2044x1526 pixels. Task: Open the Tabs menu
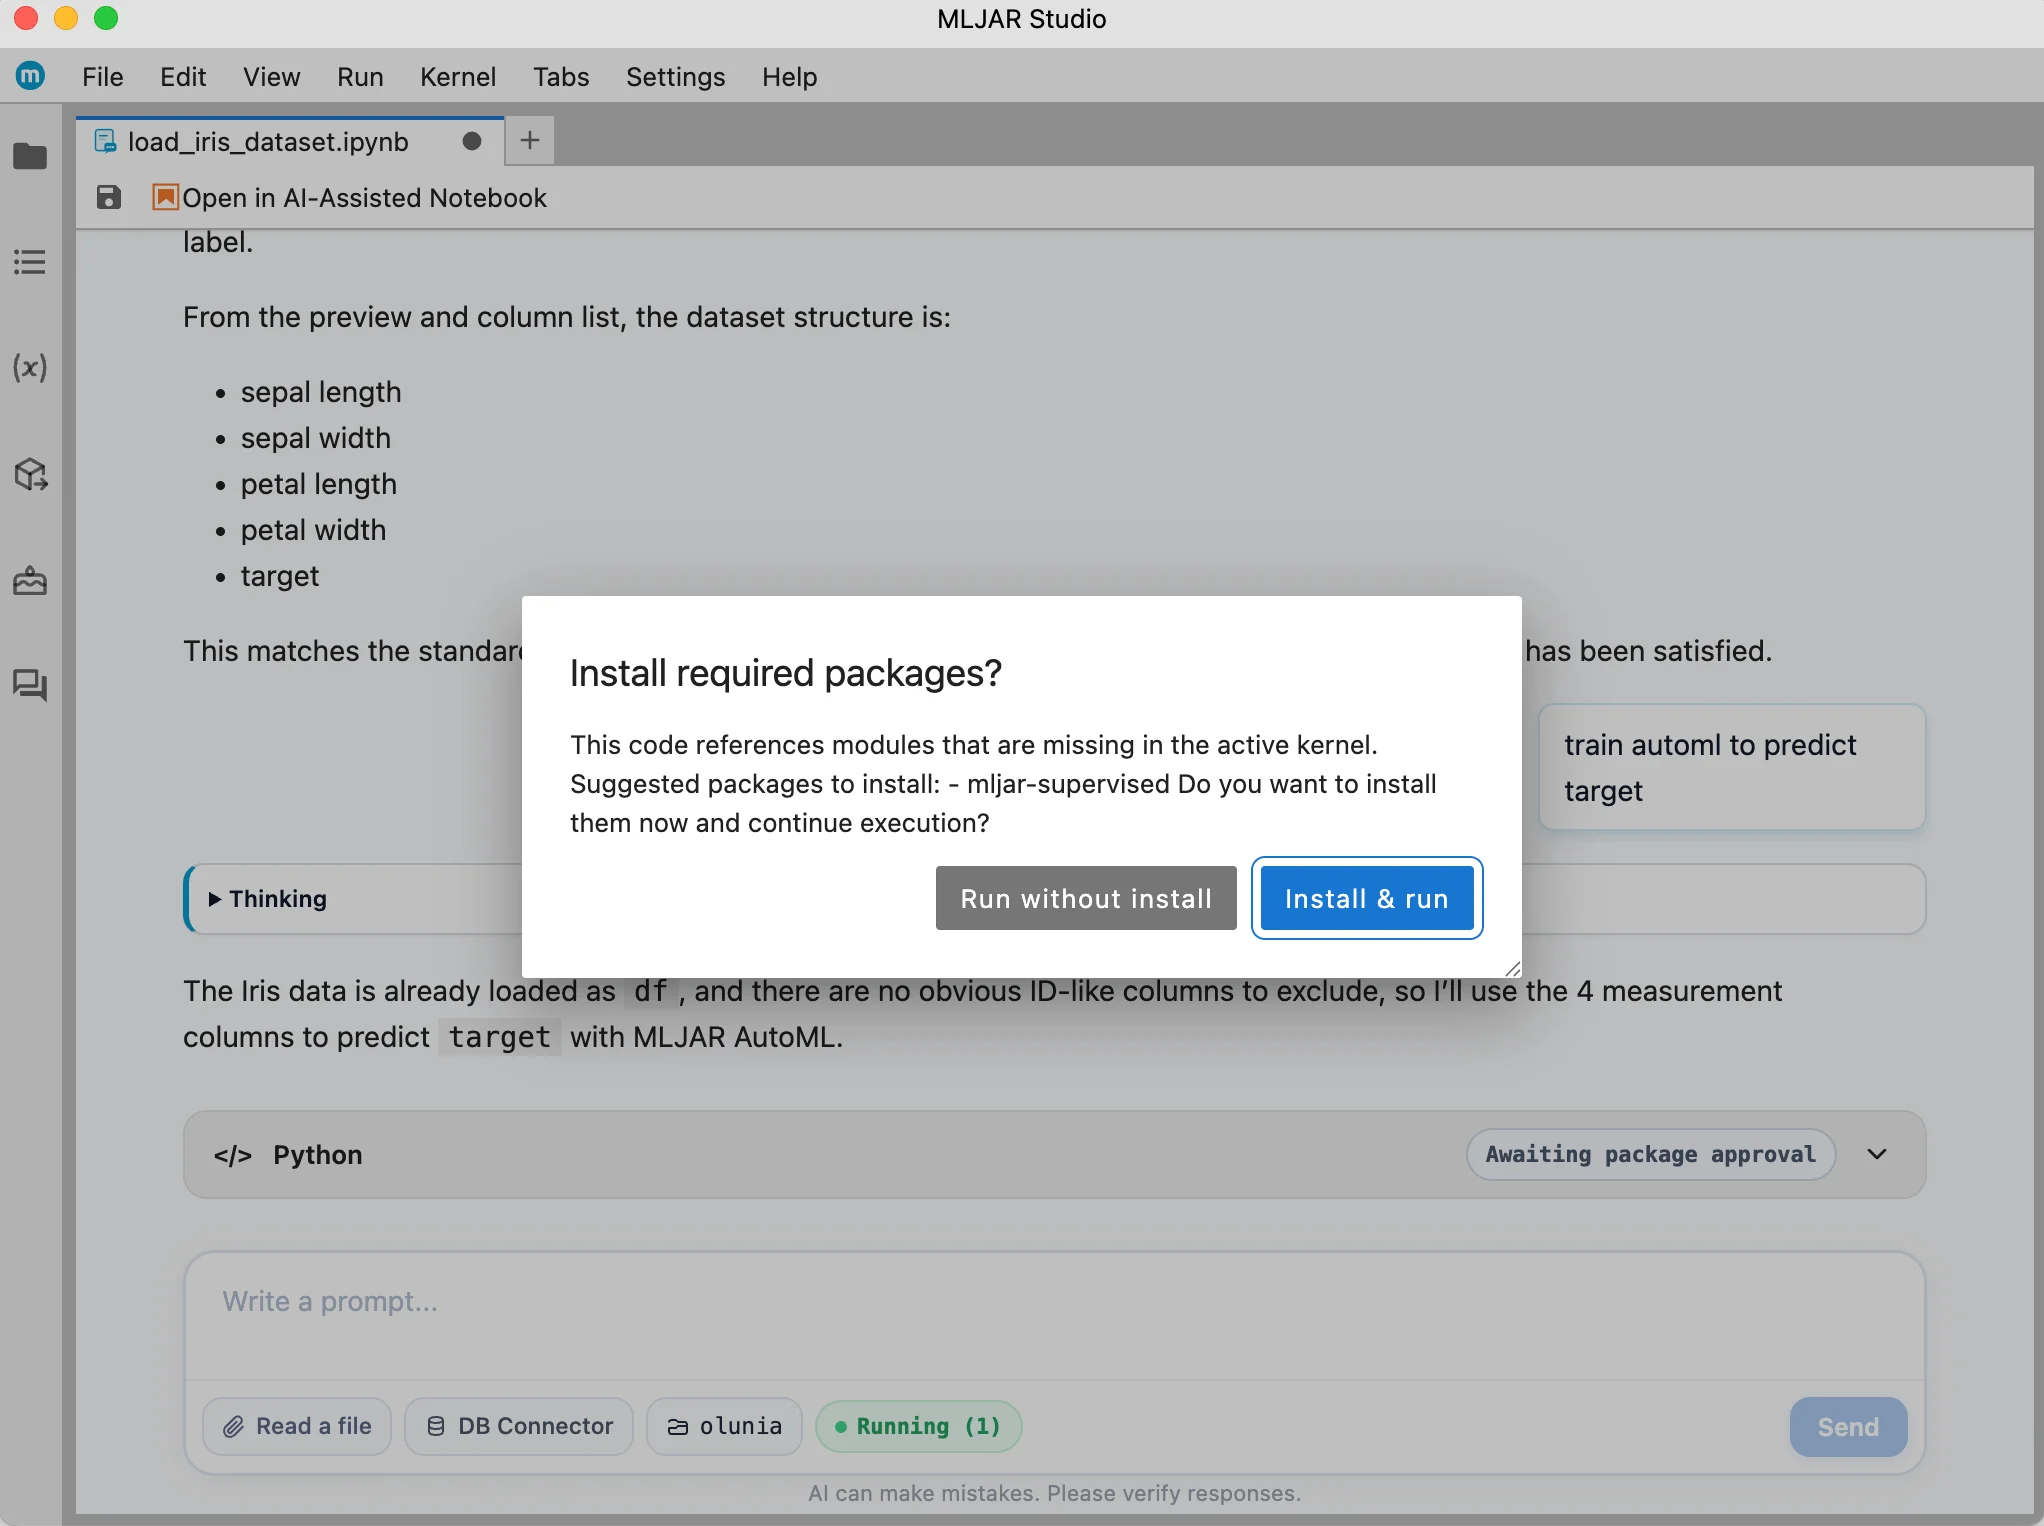pos(561,77)
